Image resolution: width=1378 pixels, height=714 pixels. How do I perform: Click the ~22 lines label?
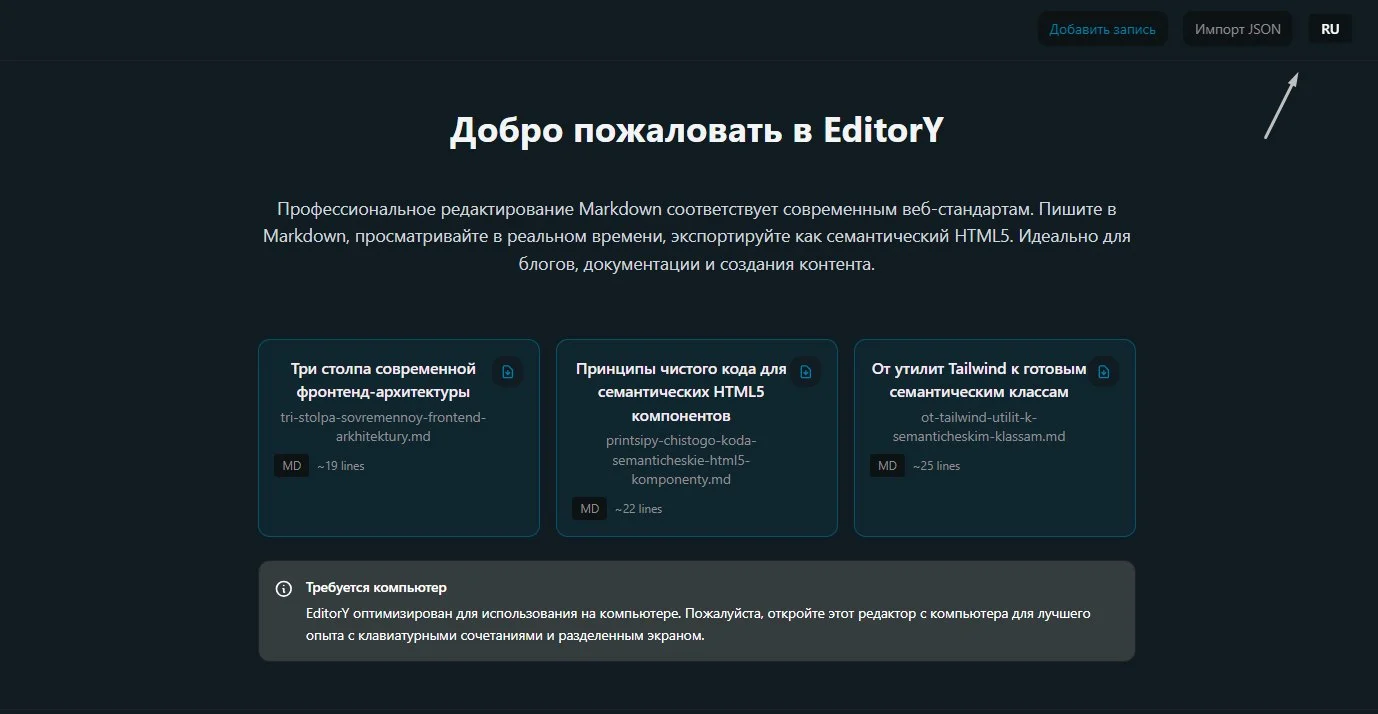click(638, 509)
